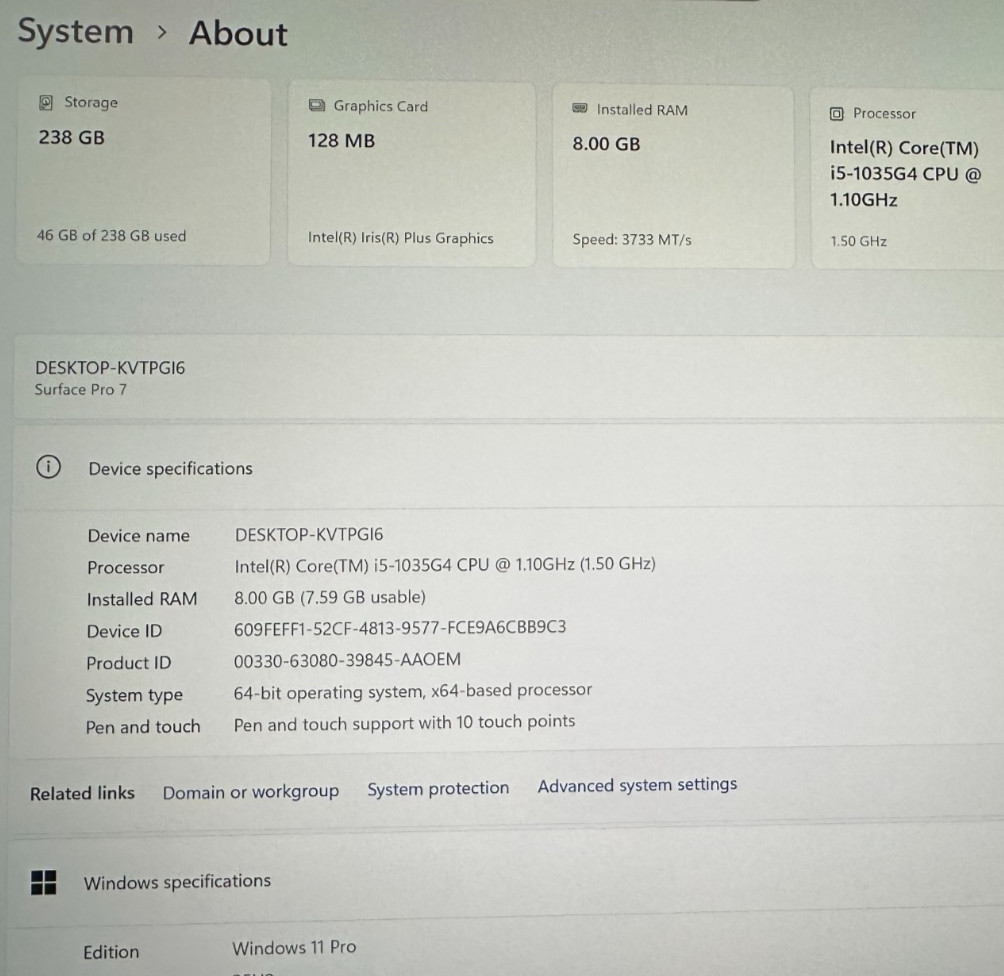Click the Windows logo icon
1004x976 pixels.
(44, 882)
